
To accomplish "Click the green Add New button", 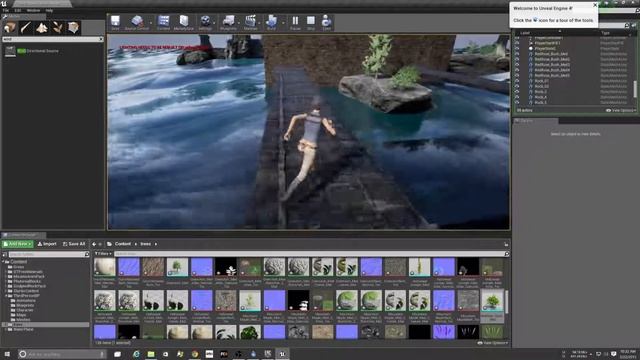I will click(x=17, y=244).
